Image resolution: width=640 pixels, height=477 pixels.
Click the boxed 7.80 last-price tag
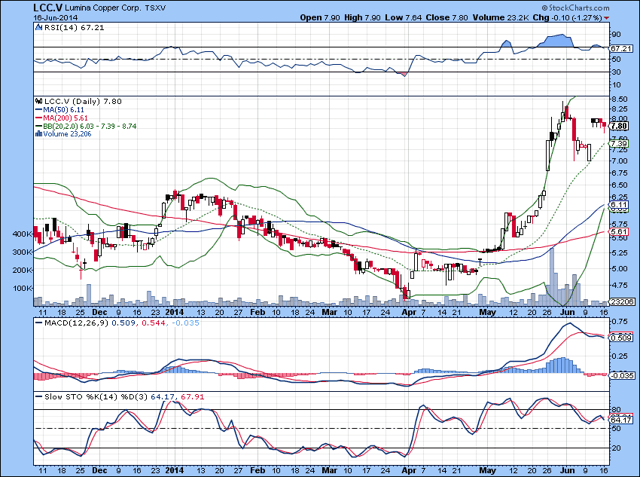click(620, 126)
